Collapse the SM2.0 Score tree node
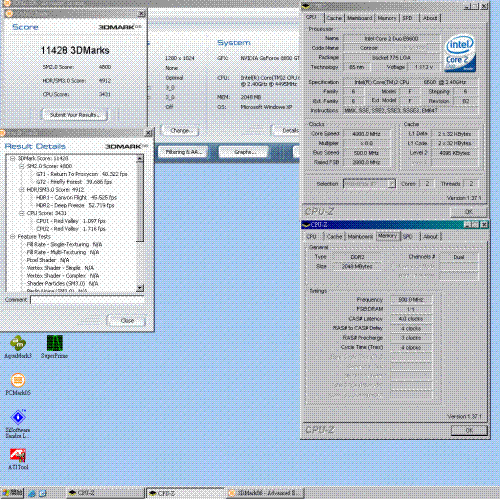Image resolution: width=500 pixels, height=499 pixels. [22, 166]
